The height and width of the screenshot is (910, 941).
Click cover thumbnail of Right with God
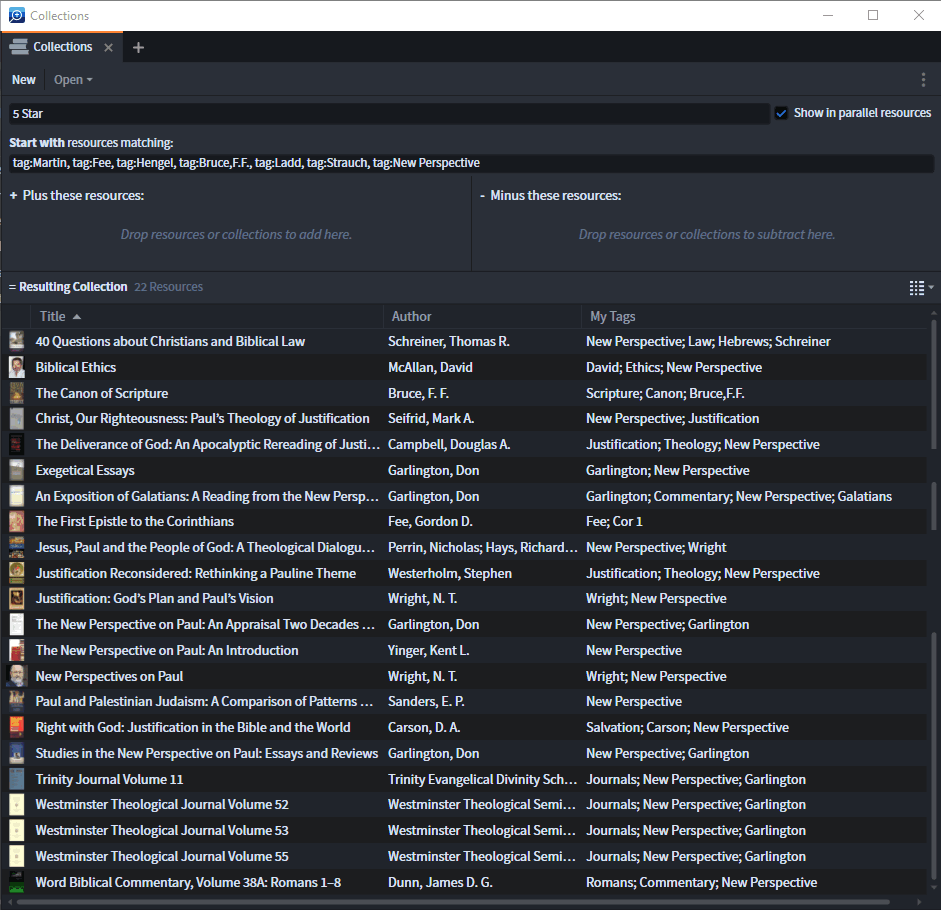click(17, 727)
